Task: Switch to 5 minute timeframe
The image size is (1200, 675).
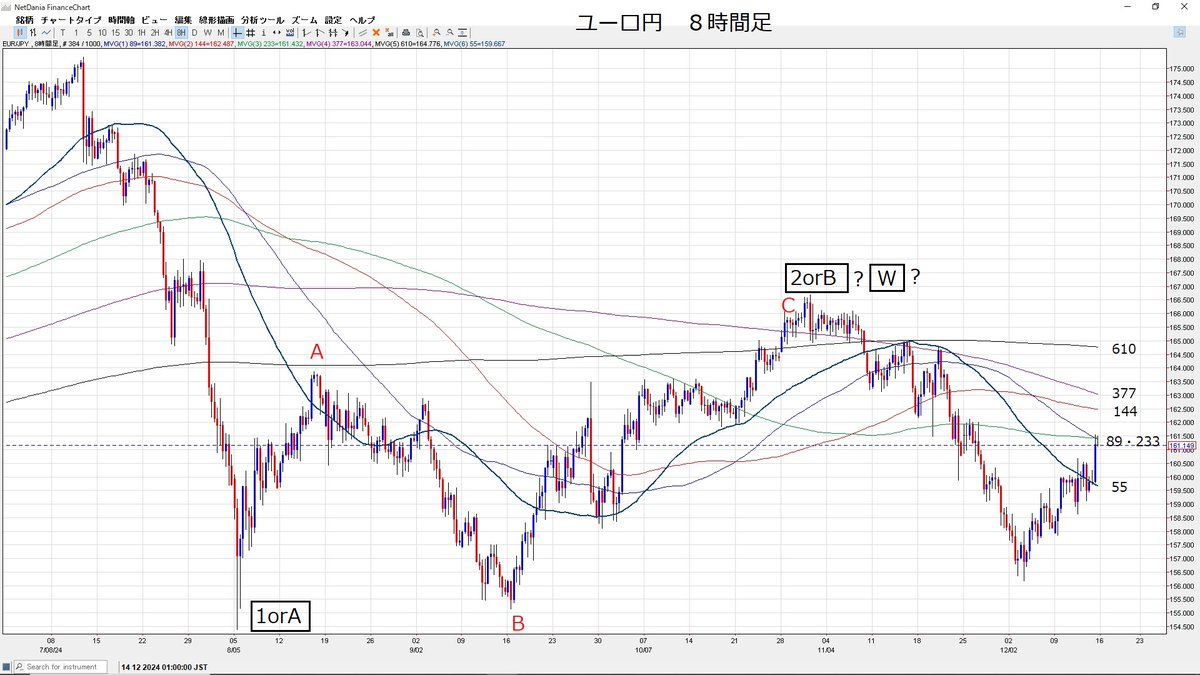Action: [x=89, y=33]
